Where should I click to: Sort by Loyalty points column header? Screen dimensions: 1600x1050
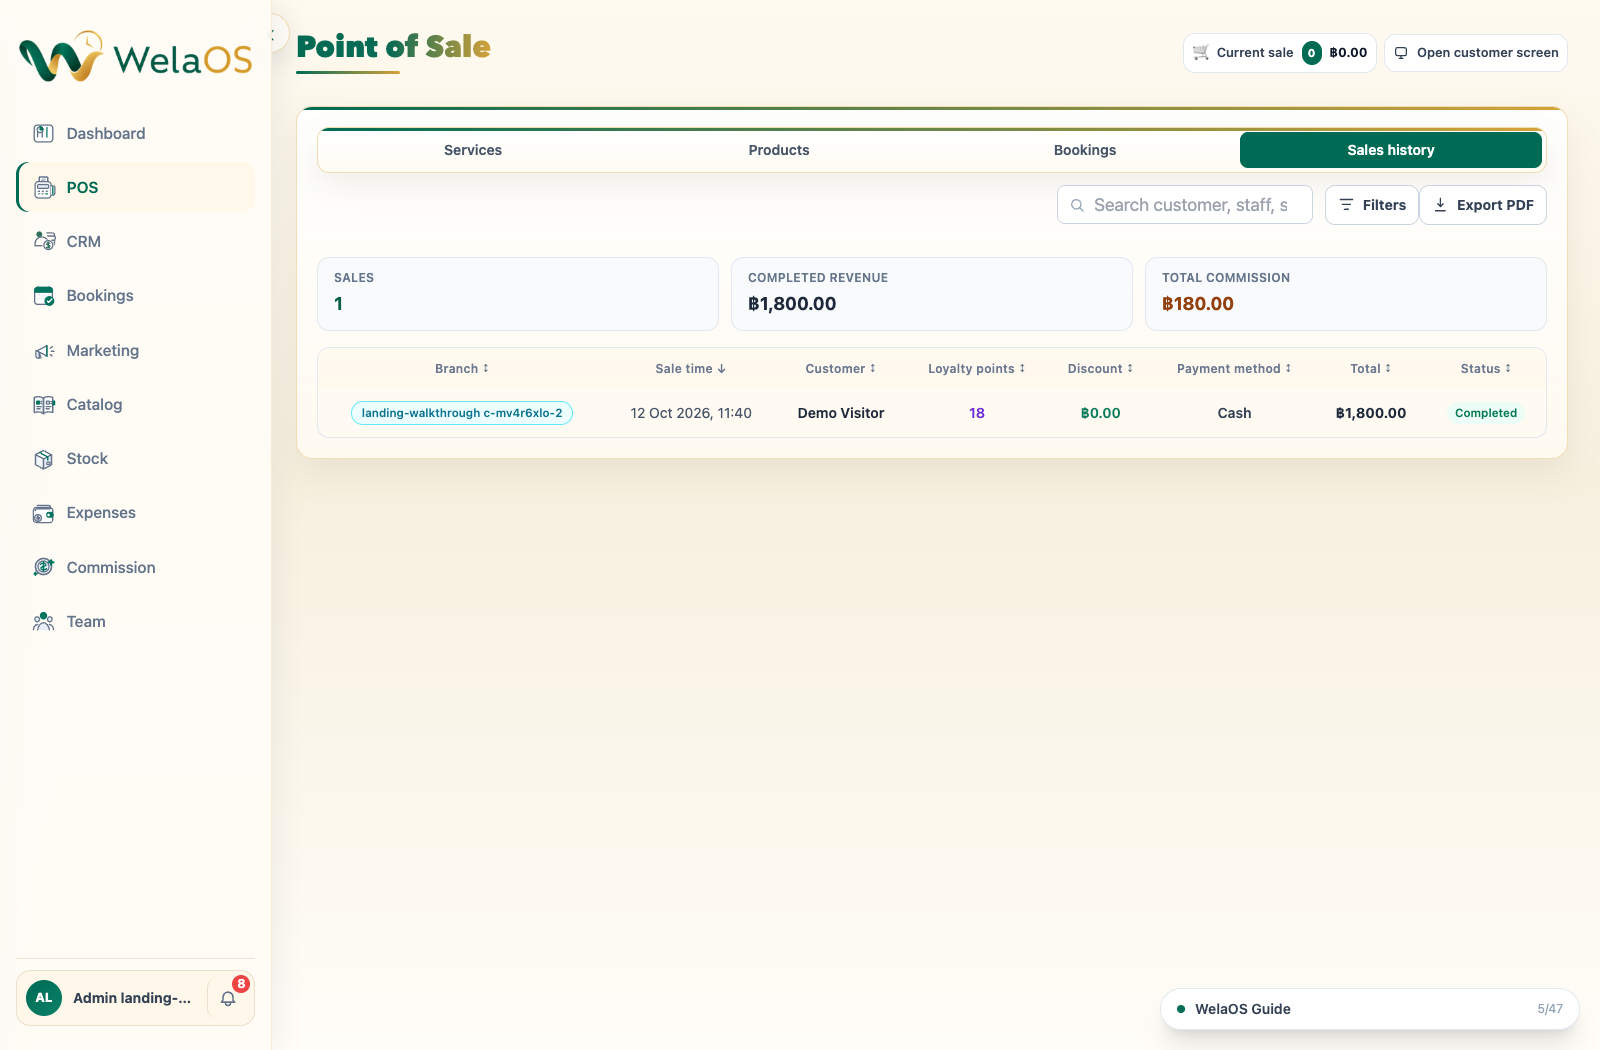tap(977, 369)
